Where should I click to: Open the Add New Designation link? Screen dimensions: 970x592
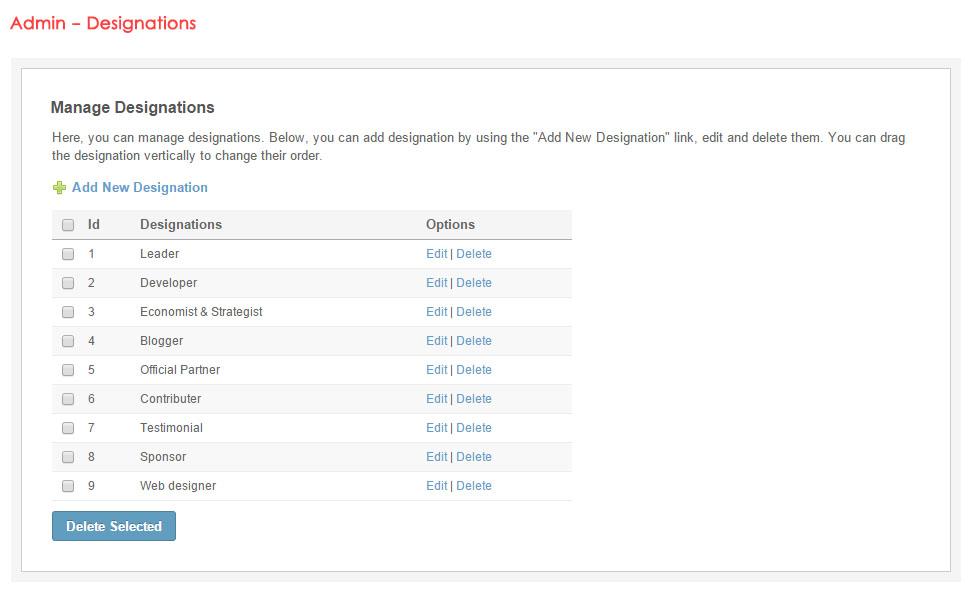pos(139,188)
